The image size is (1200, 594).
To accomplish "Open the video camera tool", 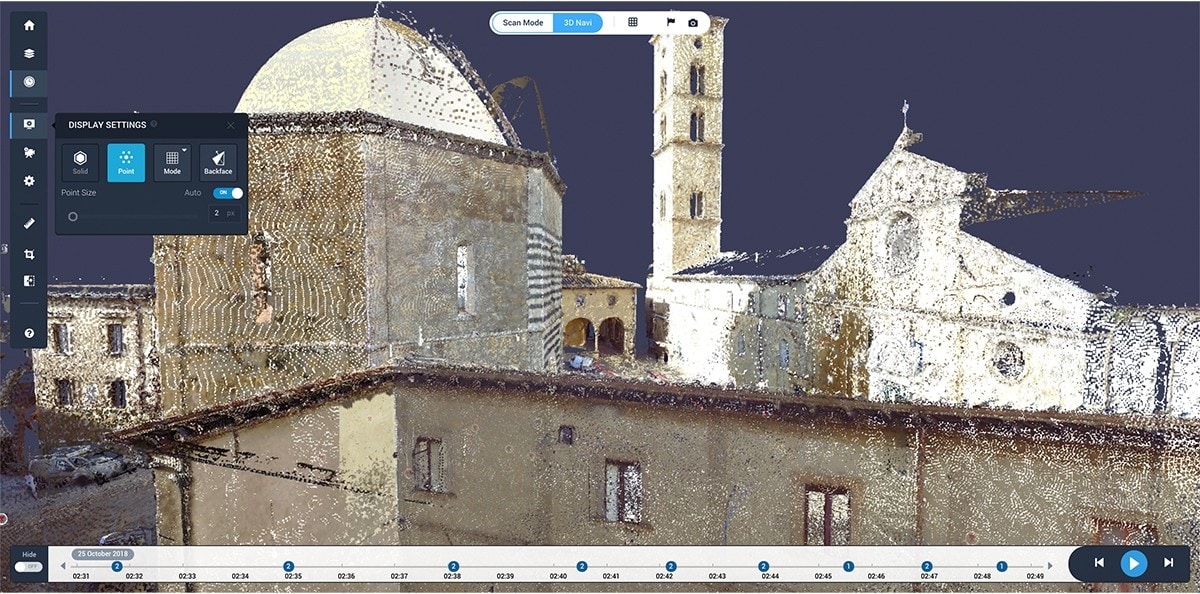I will (x=29, y=153).
